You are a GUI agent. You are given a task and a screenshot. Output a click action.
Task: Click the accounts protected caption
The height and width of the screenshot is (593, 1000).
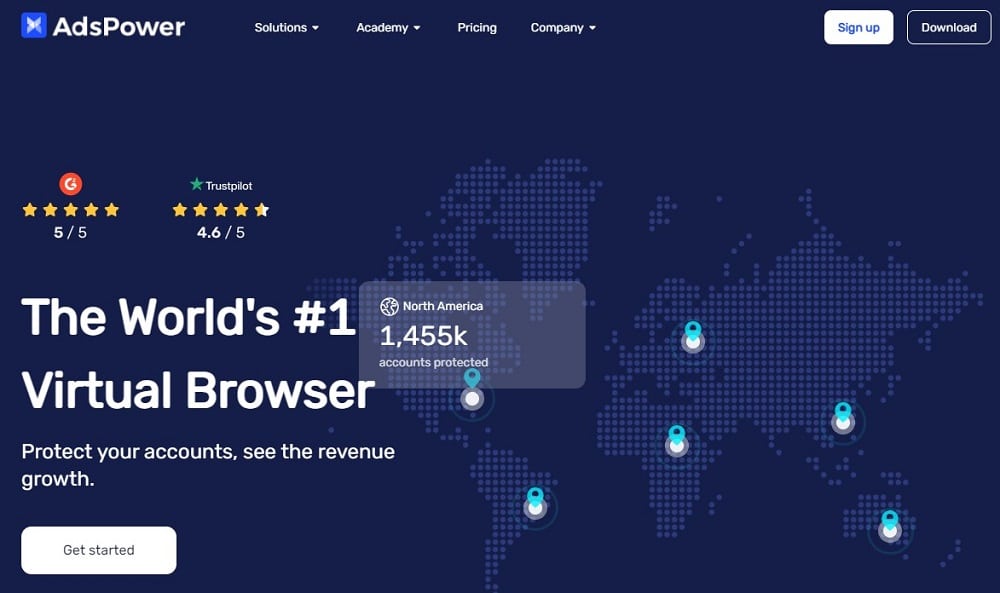click(434, 362)
